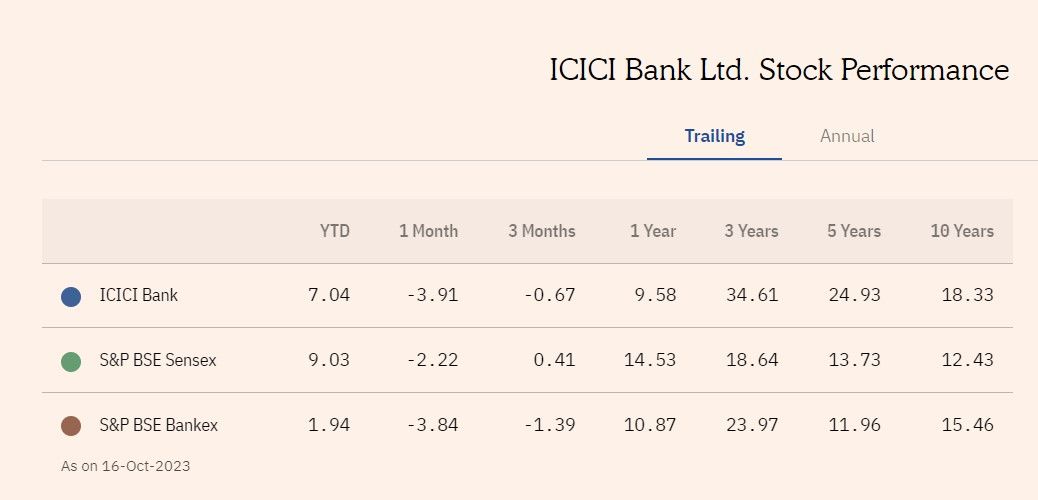Switch to the Trailing tab

[x=714, y=136]
